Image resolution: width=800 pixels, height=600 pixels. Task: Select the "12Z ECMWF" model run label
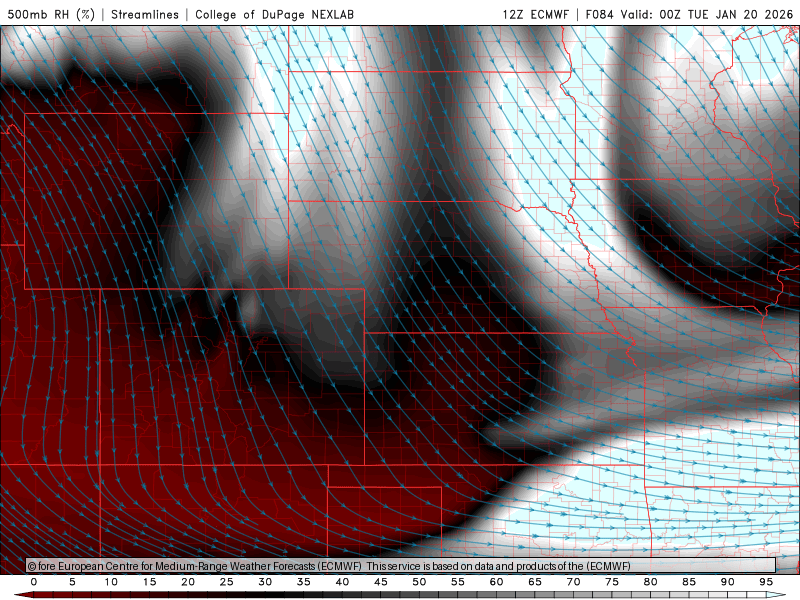(x=535, y=14)
